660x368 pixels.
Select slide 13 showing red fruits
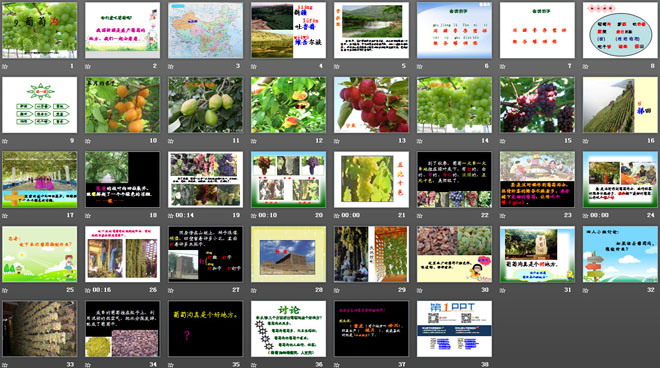371,105
